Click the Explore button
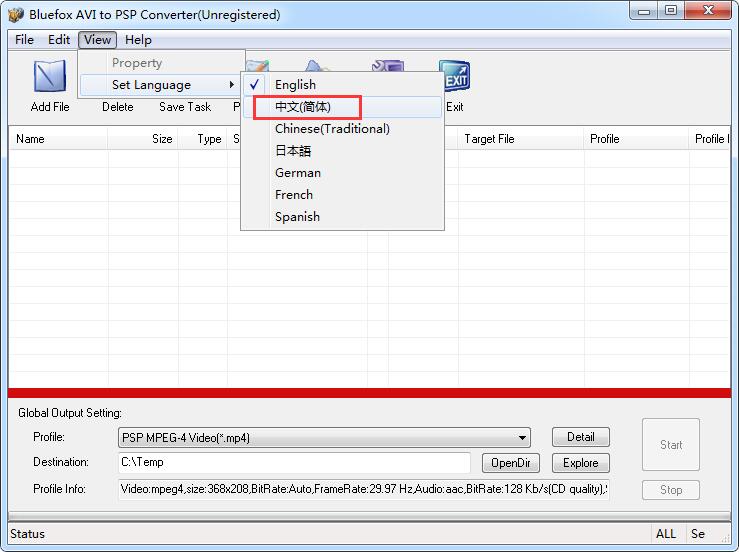The width and height of the screenshot is (739, 552). (x=581, y=463)
